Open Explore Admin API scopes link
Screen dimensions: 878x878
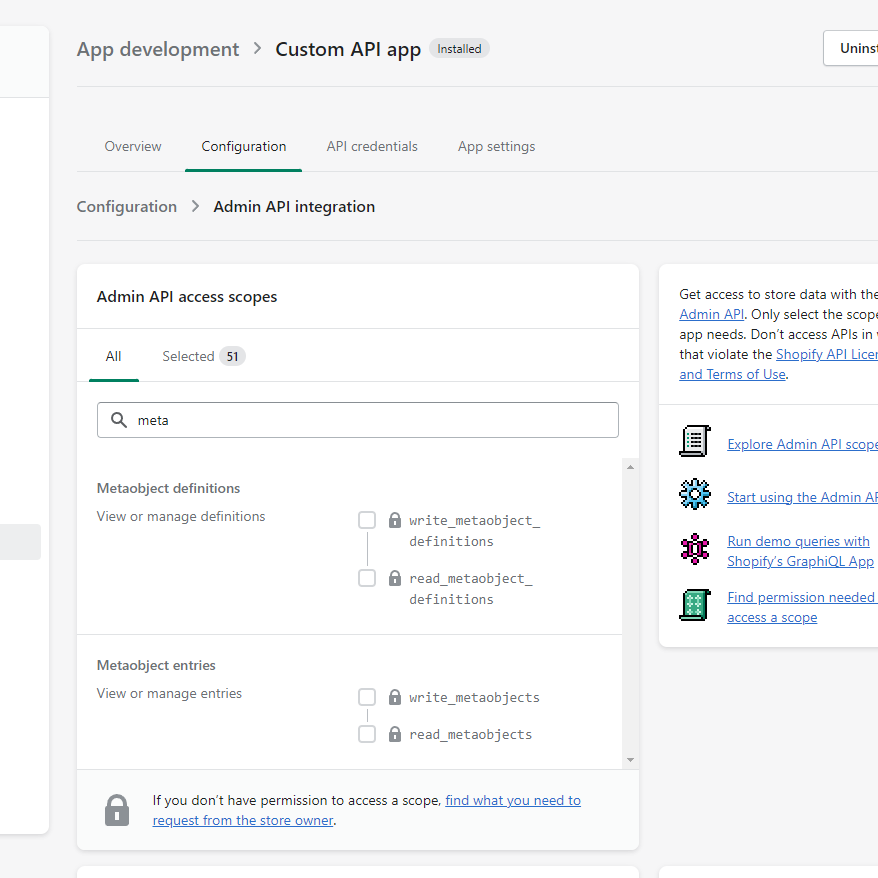pos(802,444)
